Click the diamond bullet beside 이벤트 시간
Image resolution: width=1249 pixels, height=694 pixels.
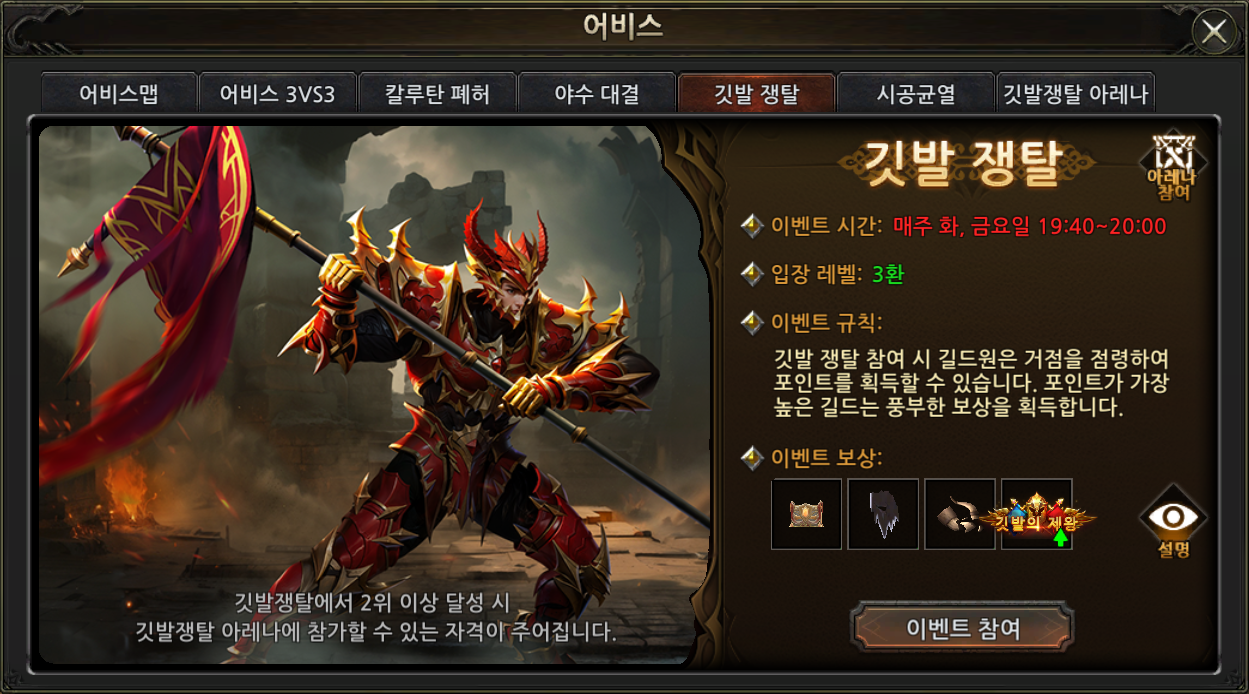[752, 225]
